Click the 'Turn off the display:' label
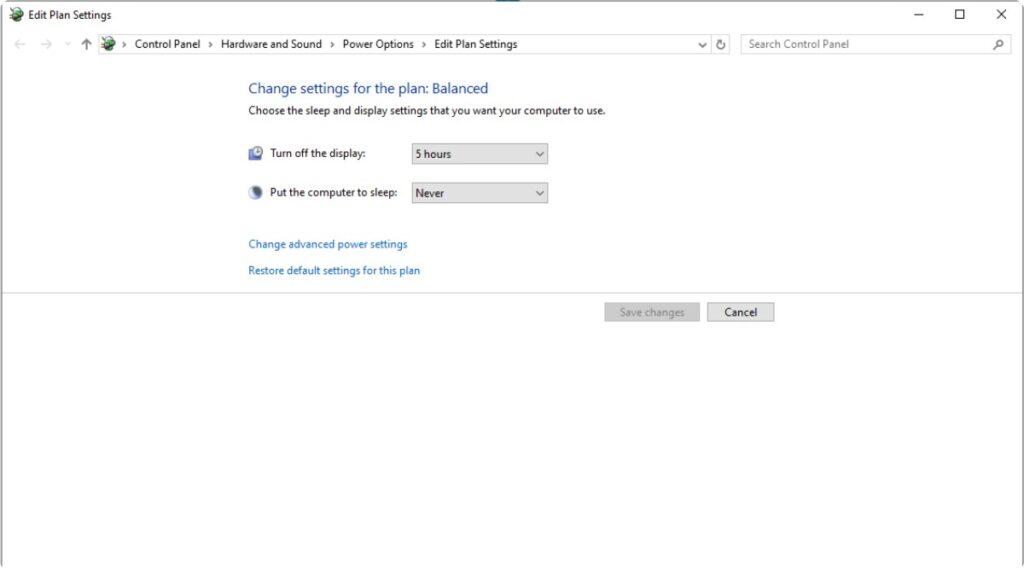This screenshot has height=571, width=1024. (318, 153)
